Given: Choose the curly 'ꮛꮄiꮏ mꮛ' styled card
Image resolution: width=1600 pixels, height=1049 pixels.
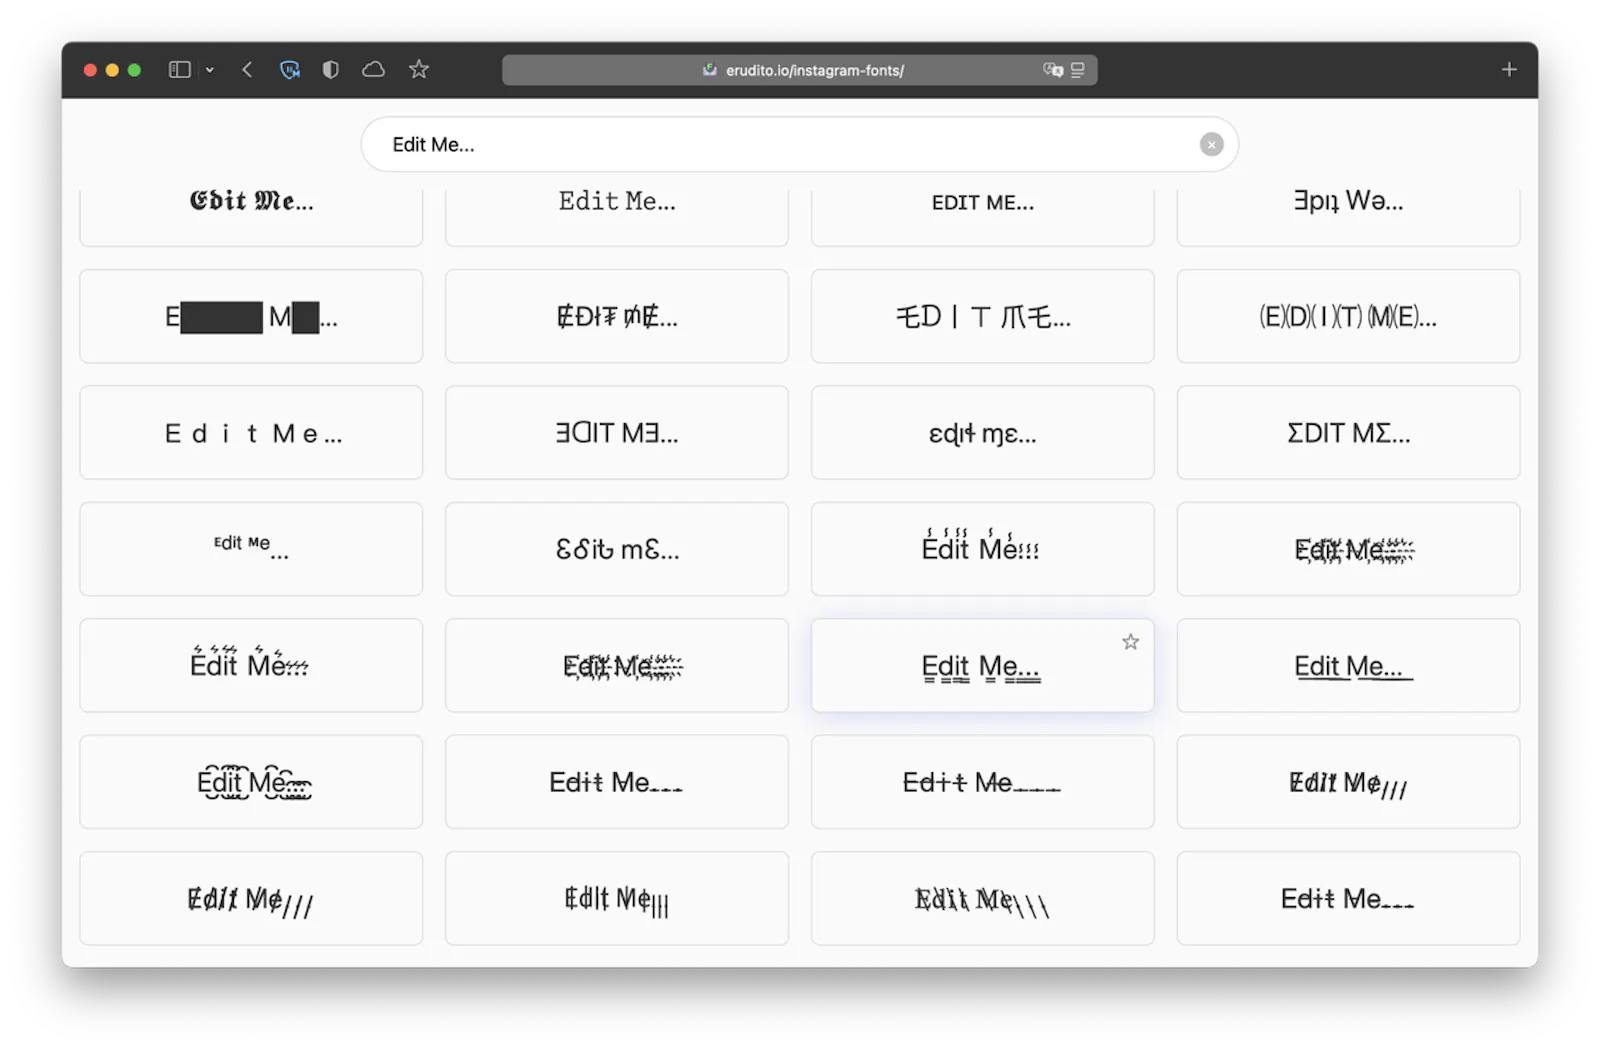Looking at the screenshot, I should point(617,549).
